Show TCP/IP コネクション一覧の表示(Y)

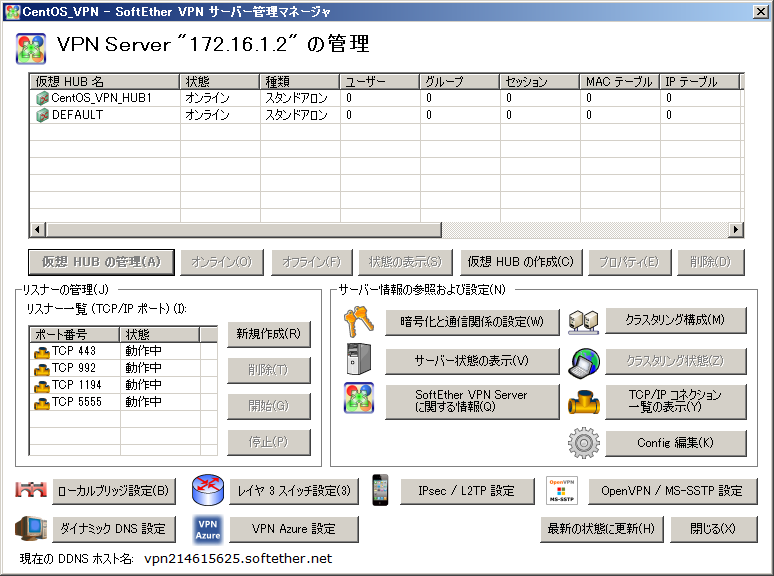point(675,401)
